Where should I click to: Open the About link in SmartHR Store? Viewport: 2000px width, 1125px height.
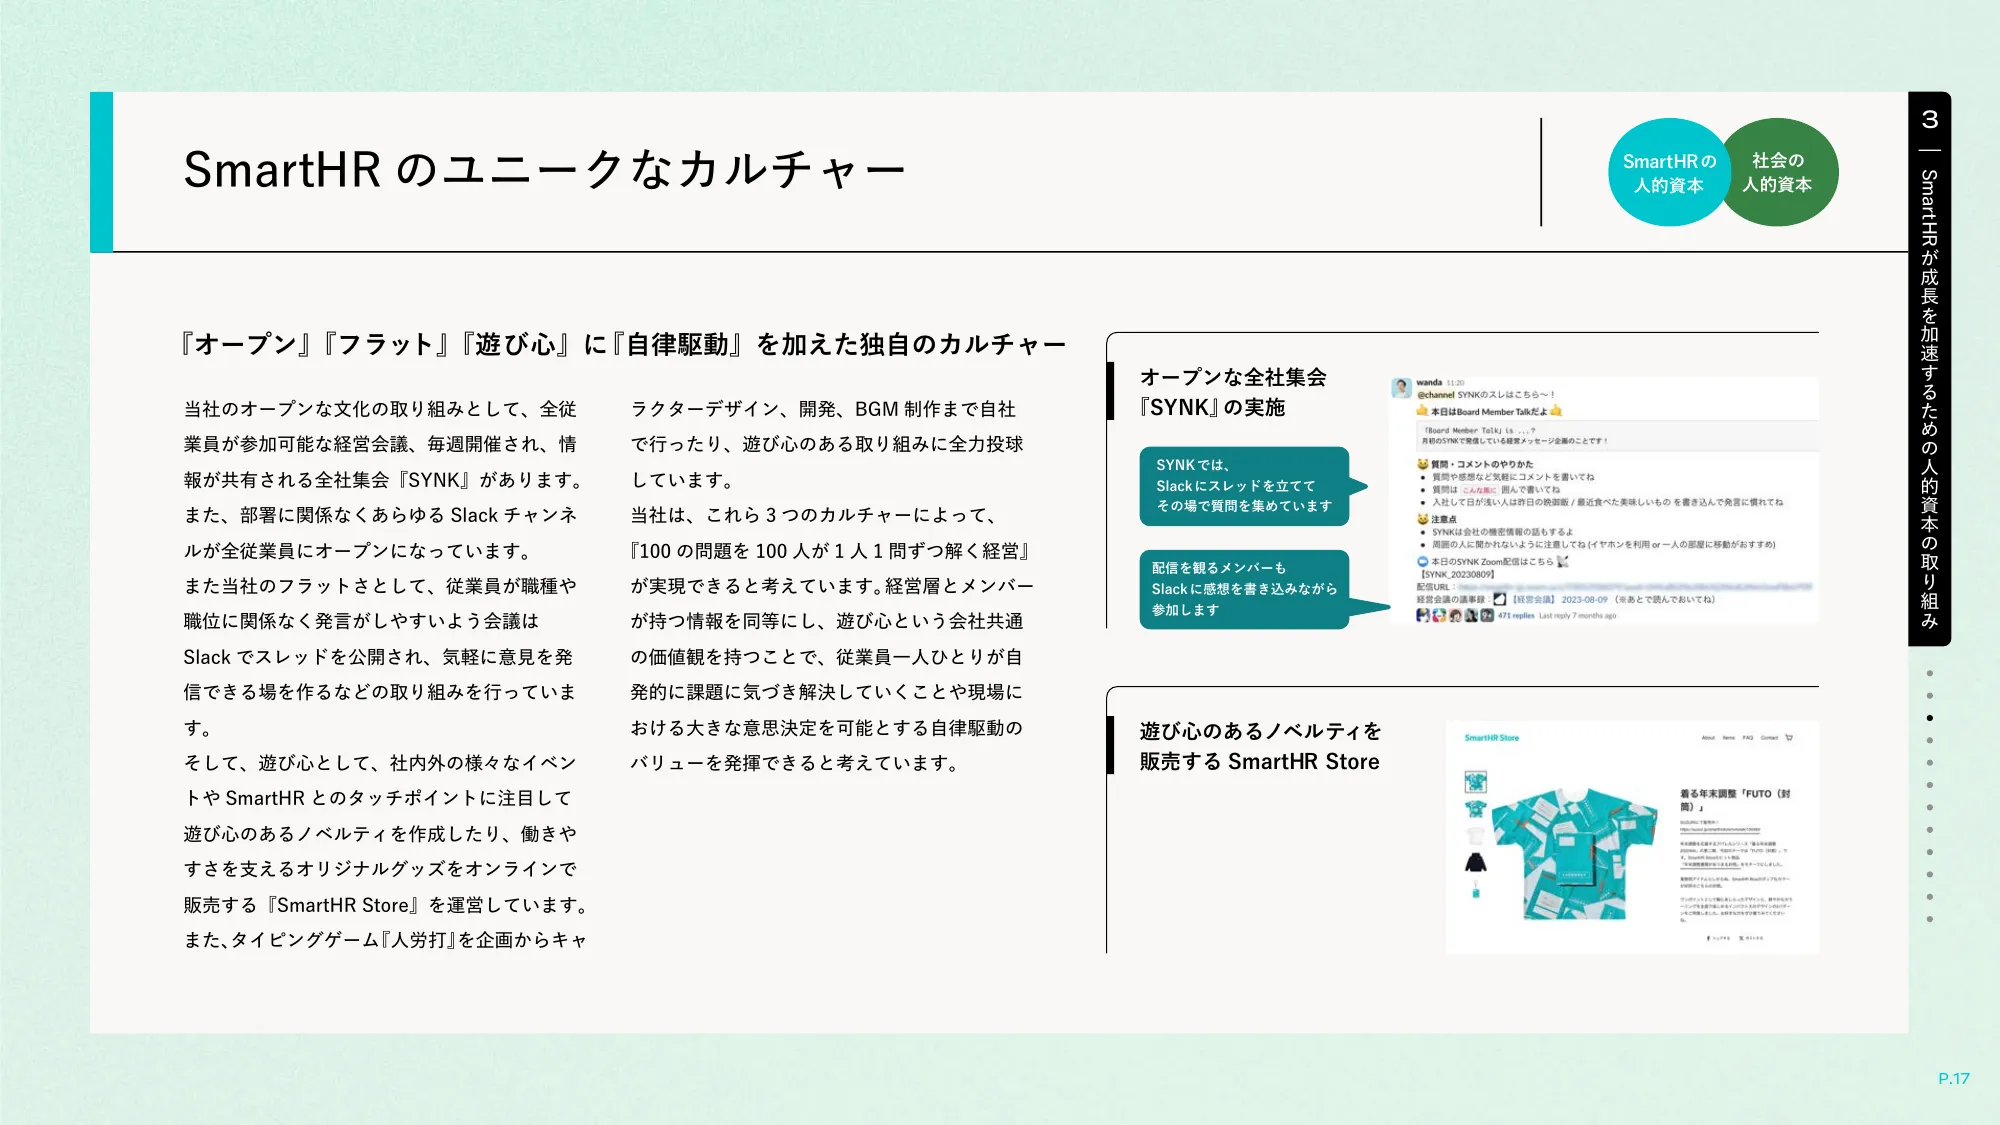[1708, 738]
